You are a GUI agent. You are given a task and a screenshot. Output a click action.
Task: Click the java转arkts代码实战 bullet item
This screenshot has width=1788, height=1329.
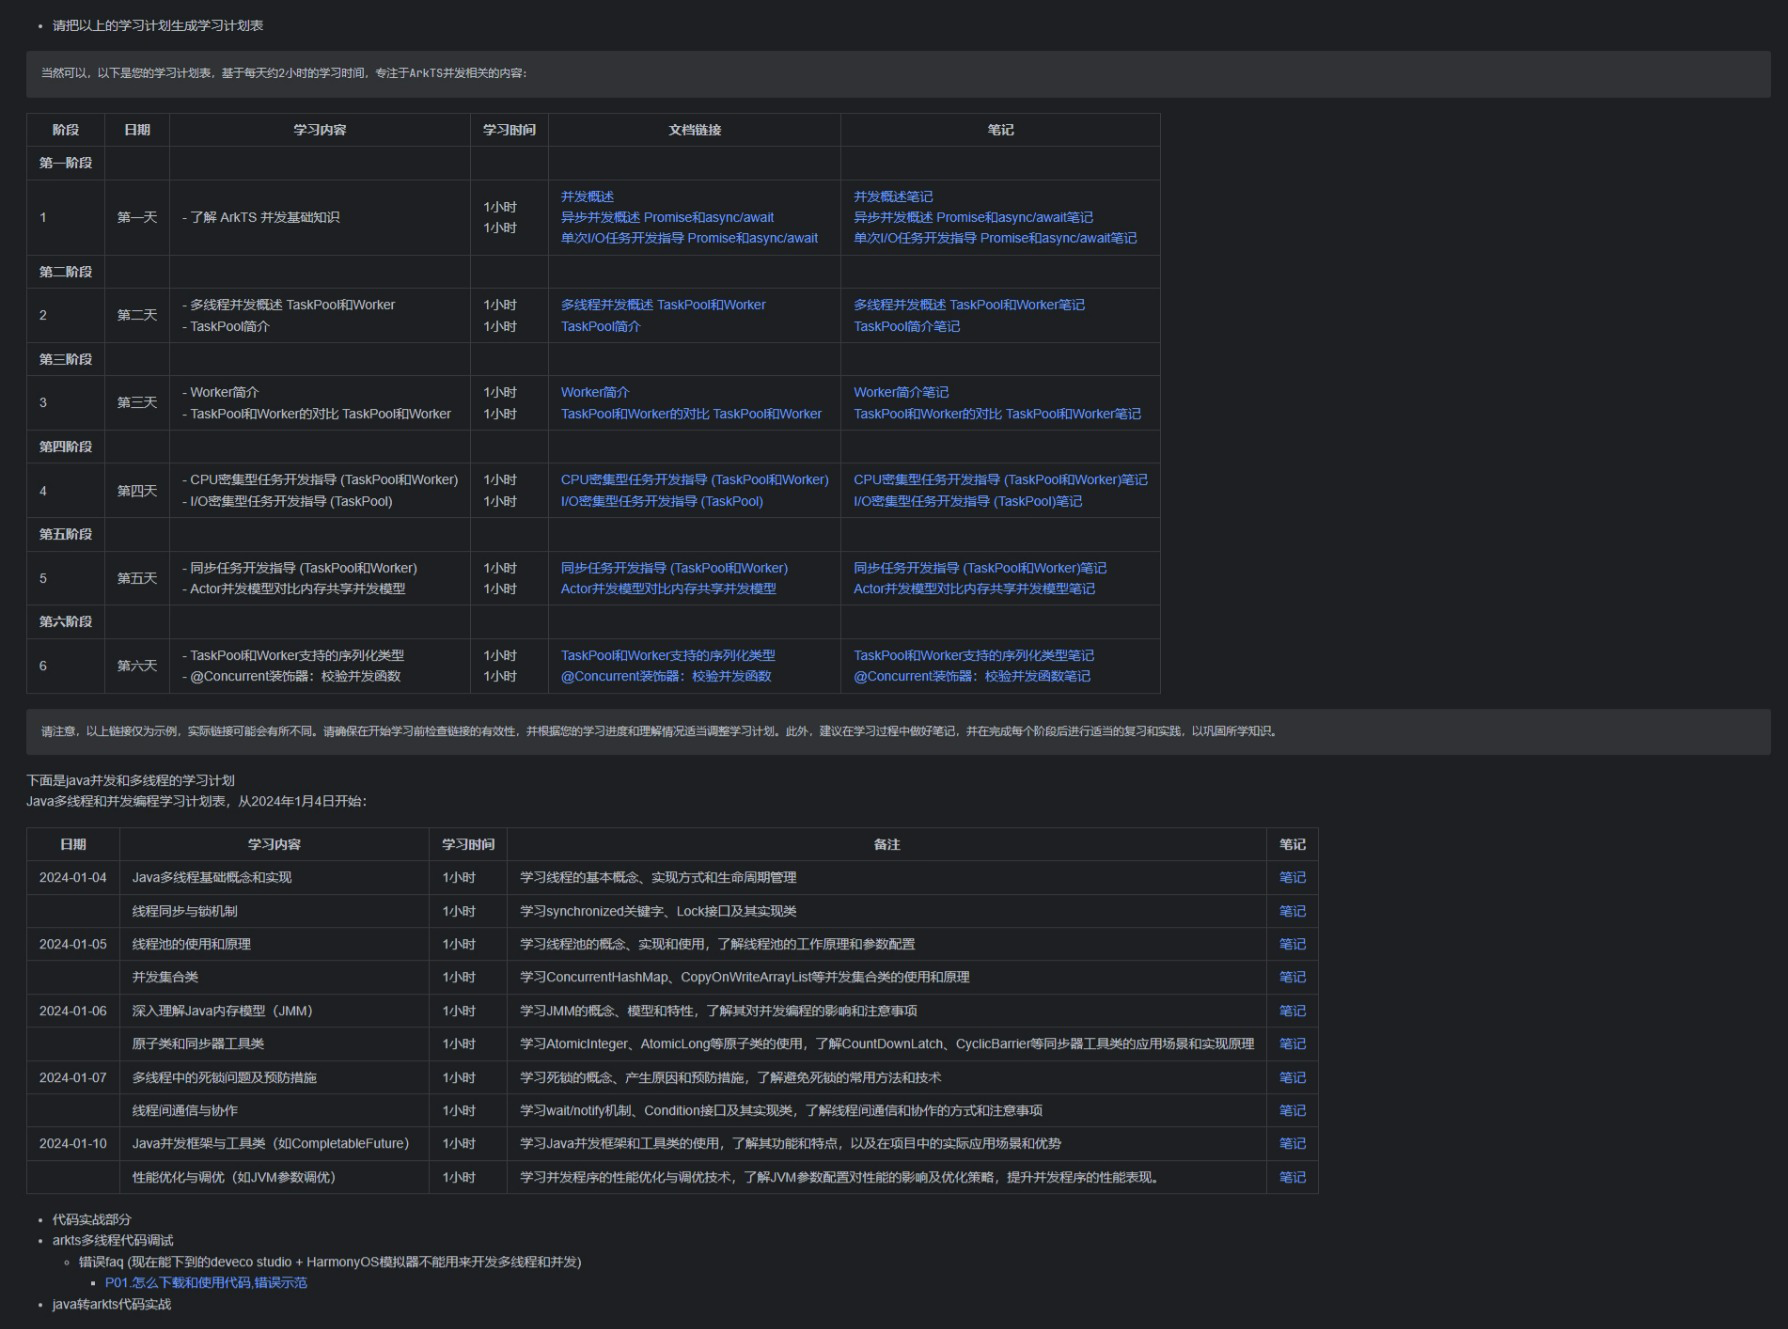coord(112,1306)
